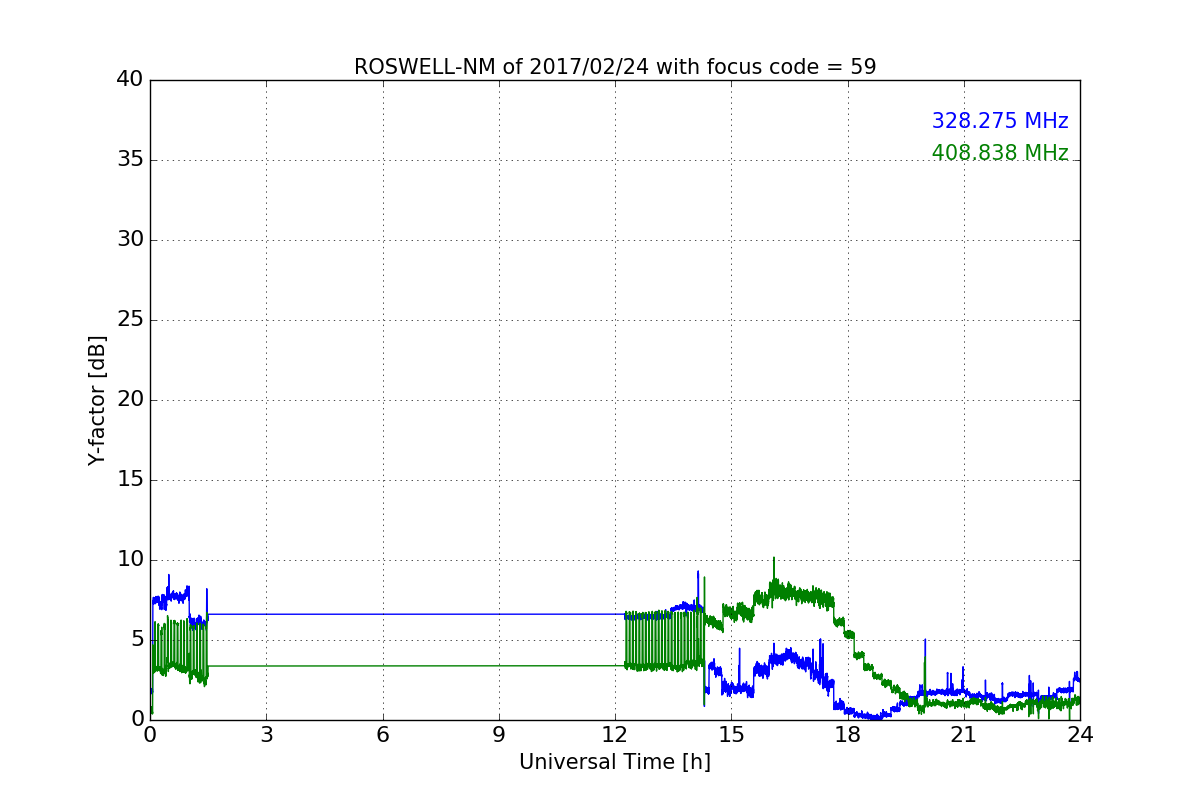Click the x-axis tick label 12
This screenshot has width=1200, height=800.
click(x=615, y=734)
